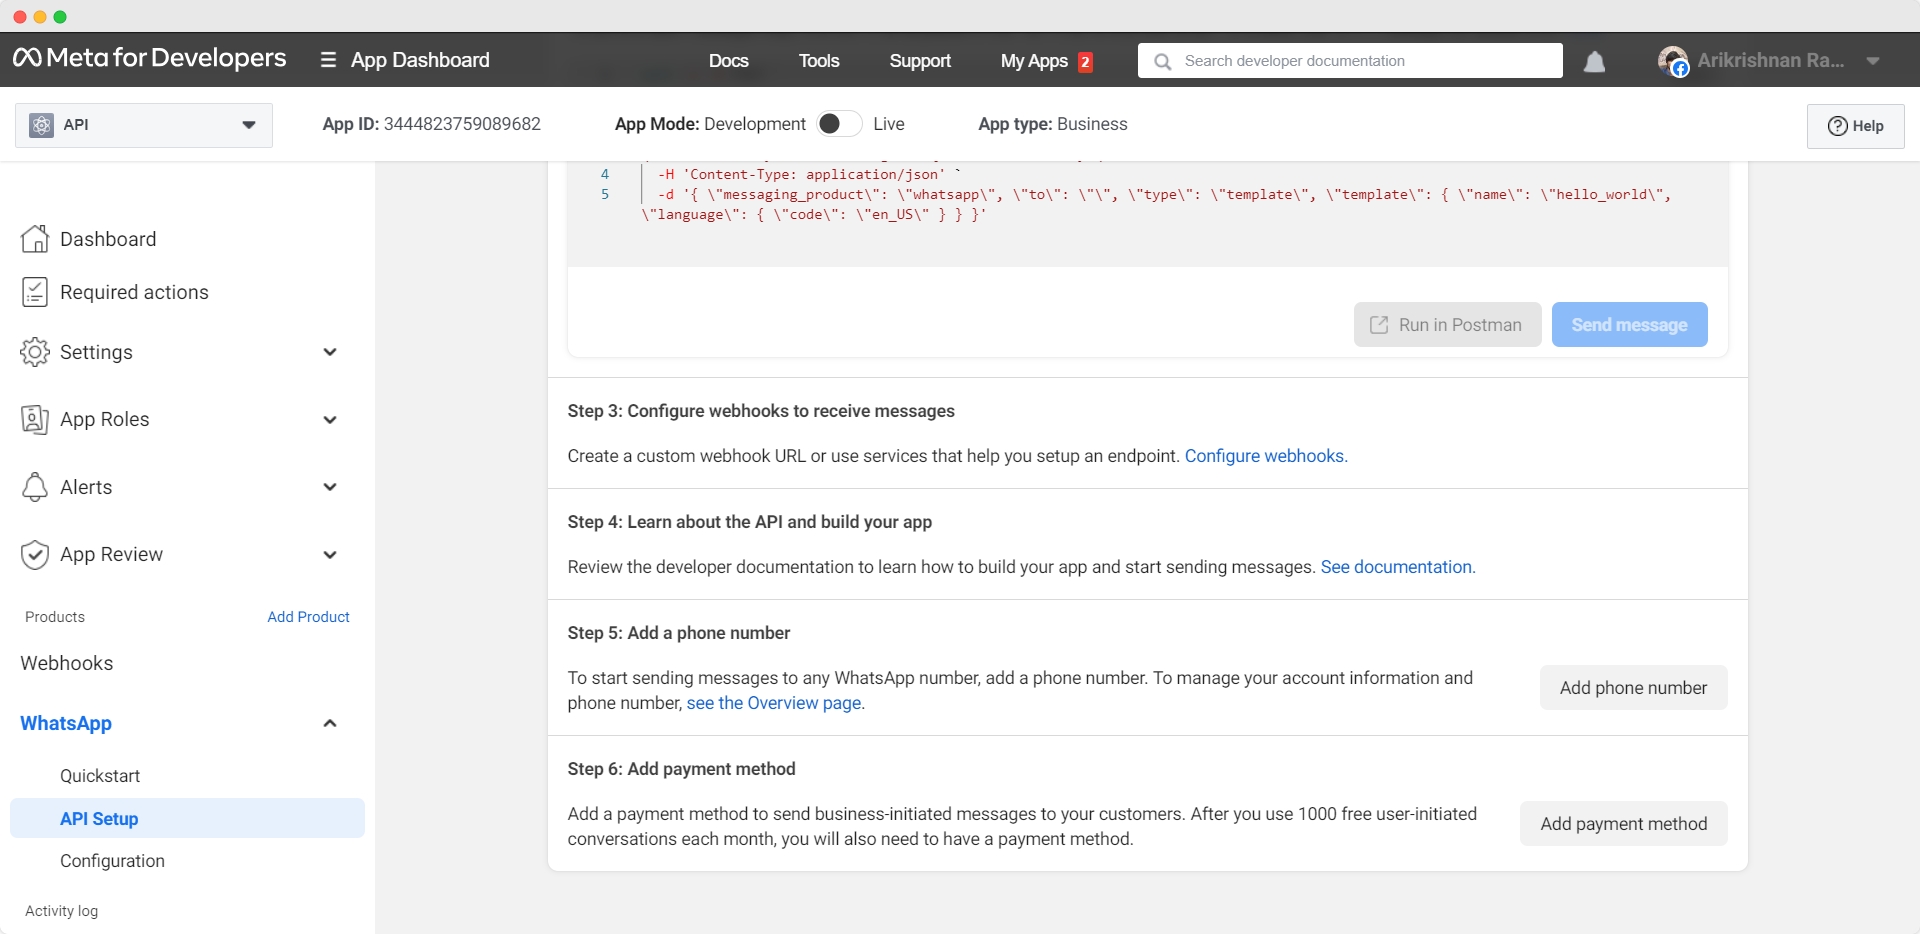Click the Help question mark icon
The height and width of the screenshot is (934, 1920).
pyautogui.click(x=1837, y=126)
